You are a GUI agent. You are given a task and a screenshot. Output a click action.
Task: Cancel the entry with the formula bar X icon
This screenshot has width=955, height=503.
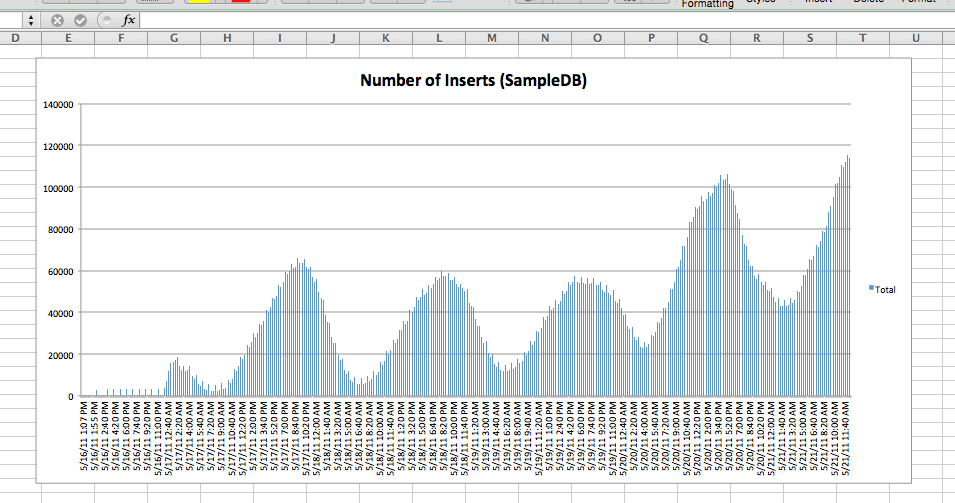click(x=57, y=21)
